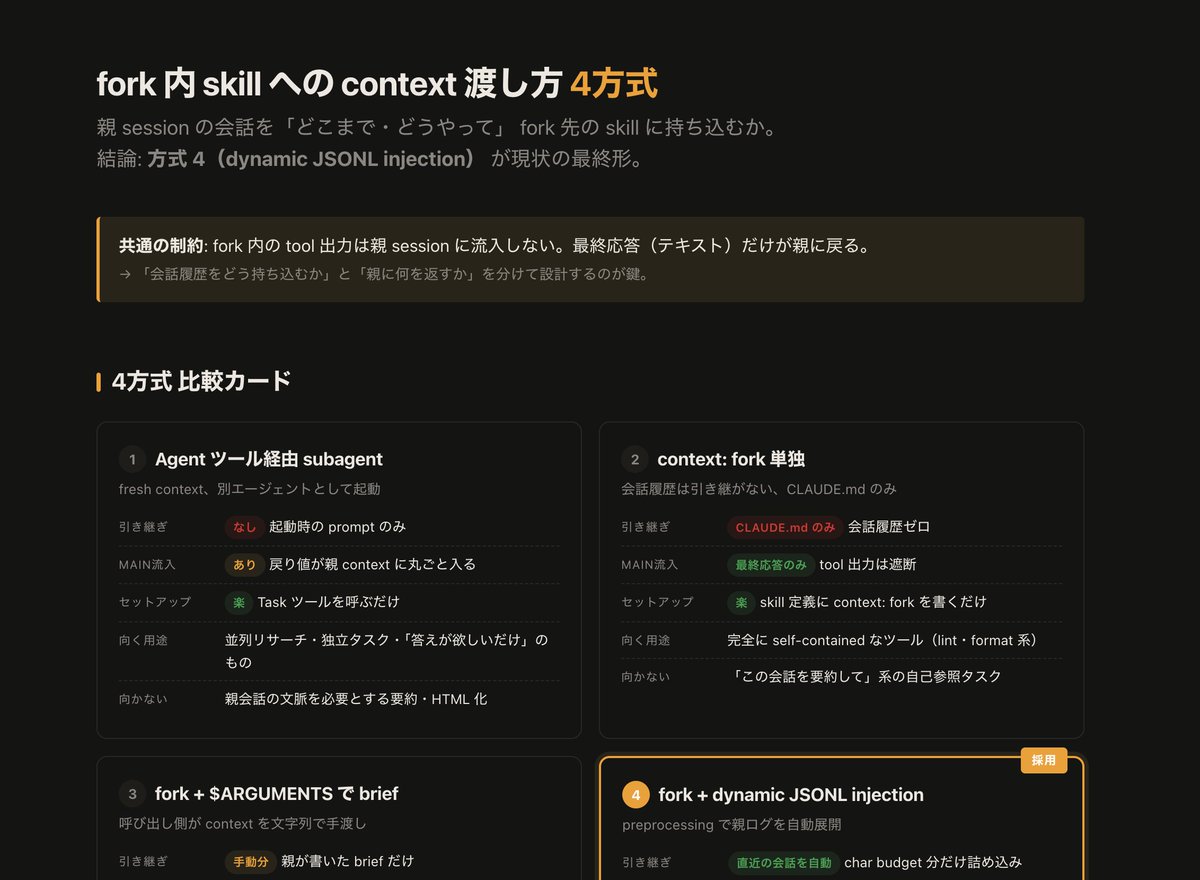
Task: Click the text 'skill 定義に context: fork を書くだけ'
Action: (x=873, y=603)
